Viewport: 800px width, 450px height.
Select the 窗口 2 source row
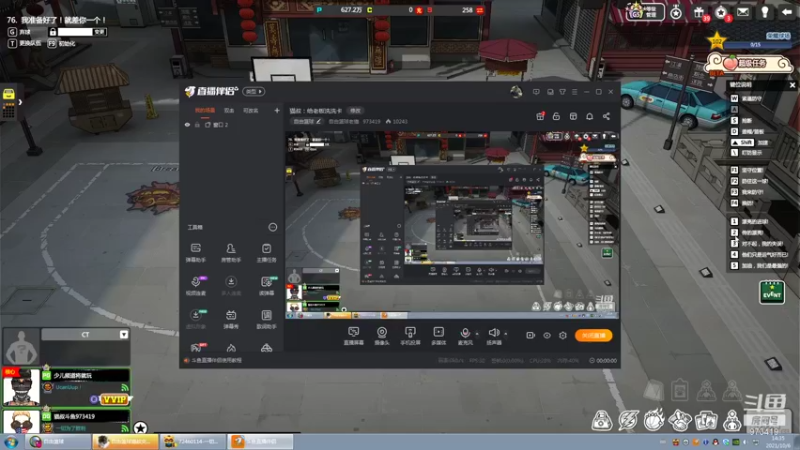[232, 124]
